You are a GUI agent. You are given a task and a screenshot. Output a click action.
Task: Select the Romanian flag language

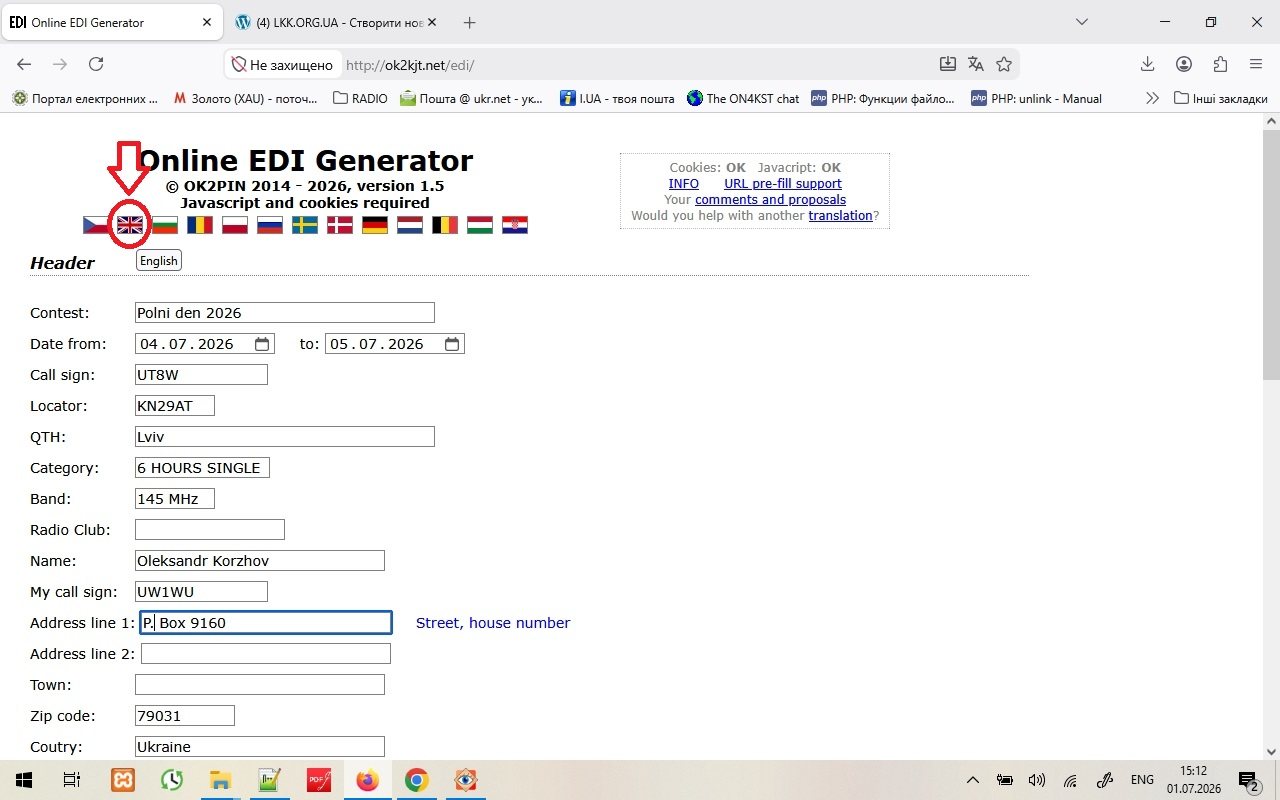point(200,226)
